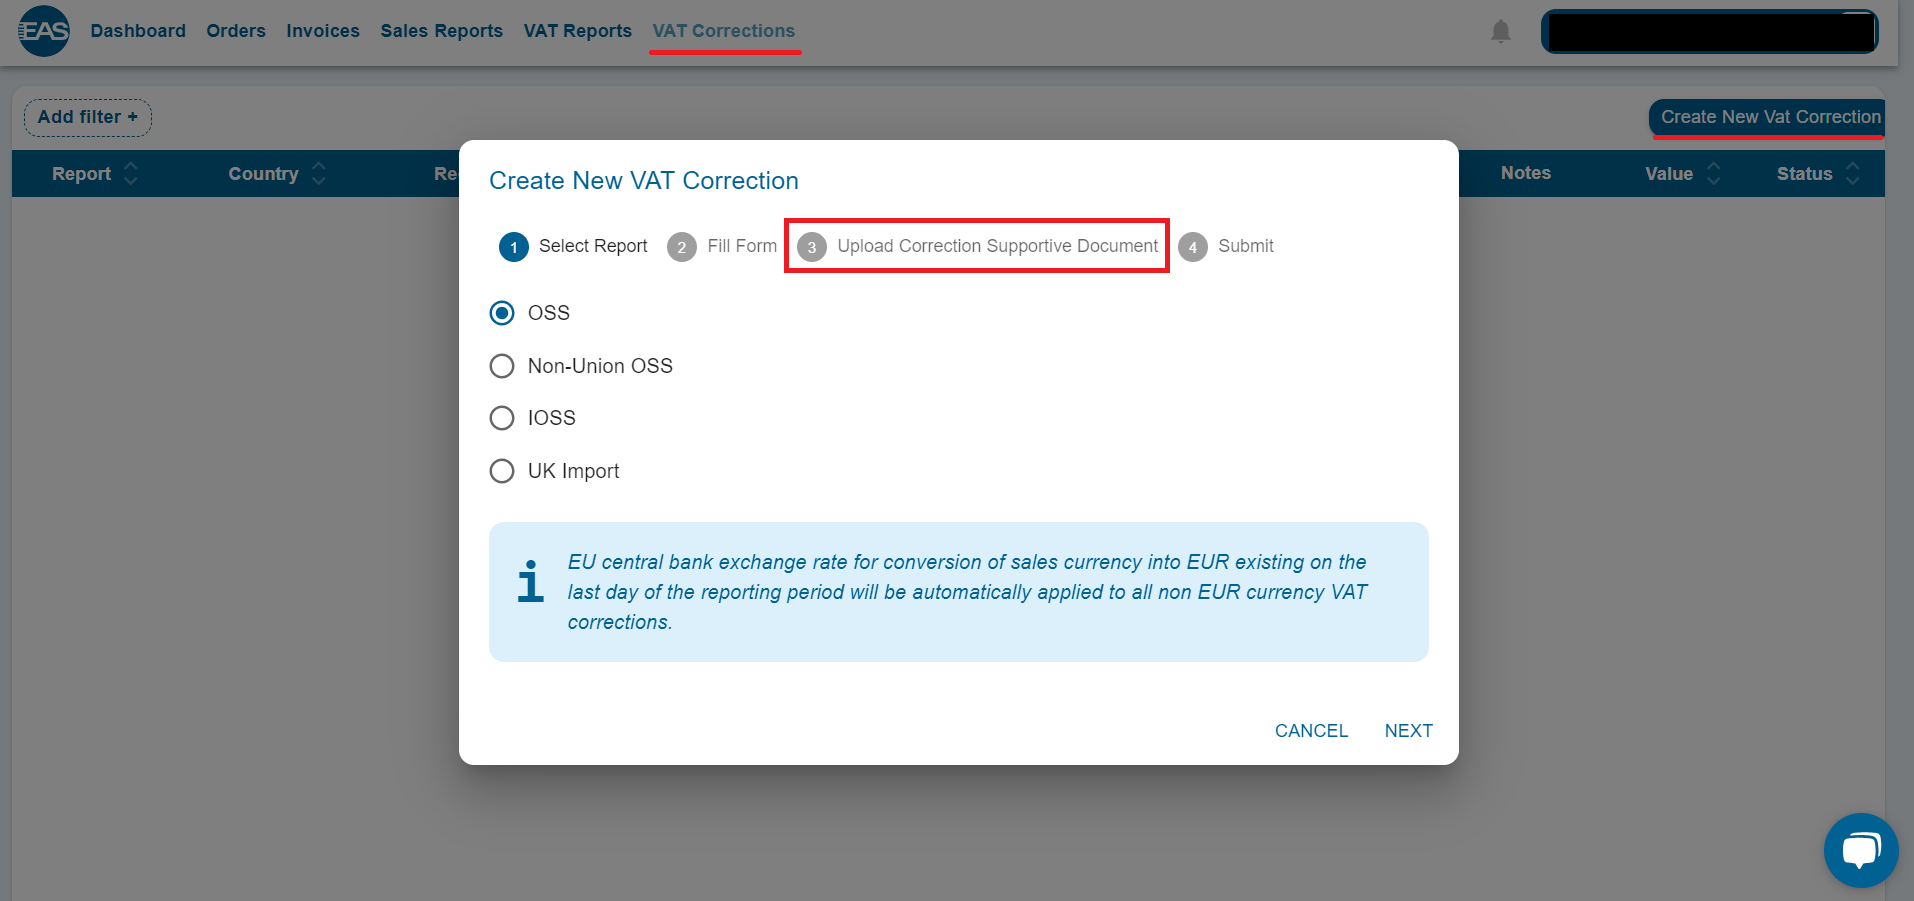Viewport: 1914px width, 901px height.
Task: Open the VAT Reports menu item
Action: pos(577,31)
